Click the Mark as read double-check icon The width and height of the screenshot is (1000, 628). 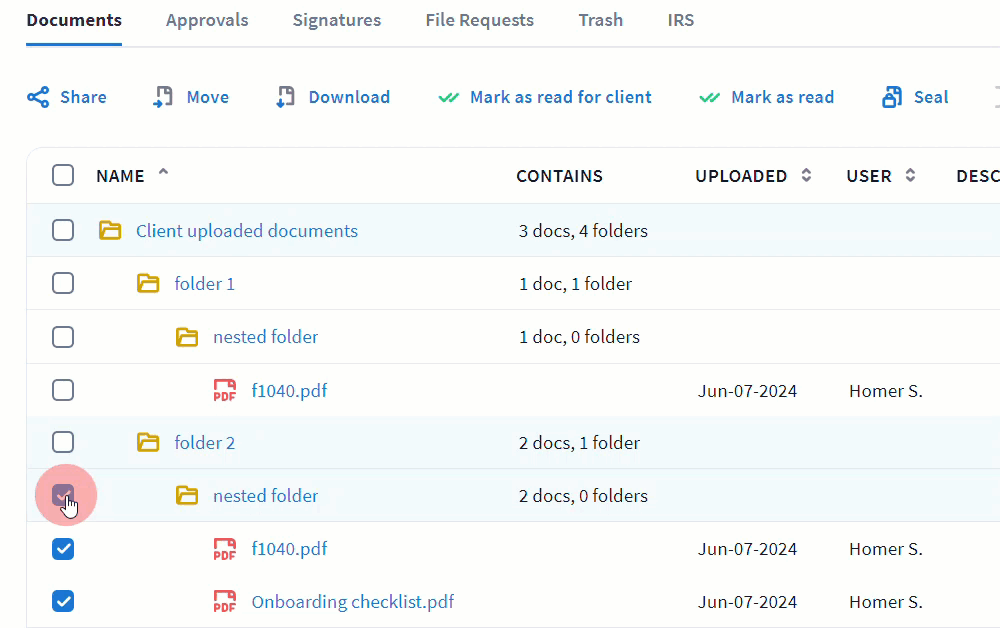(x=710, y=98)
